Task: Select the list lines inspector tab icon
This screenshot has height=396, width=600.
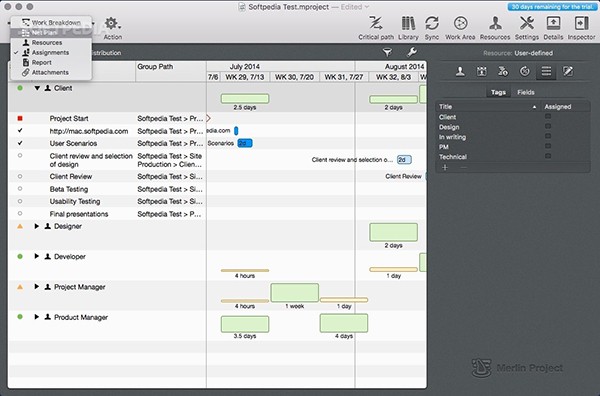Action: click(546, 71)
